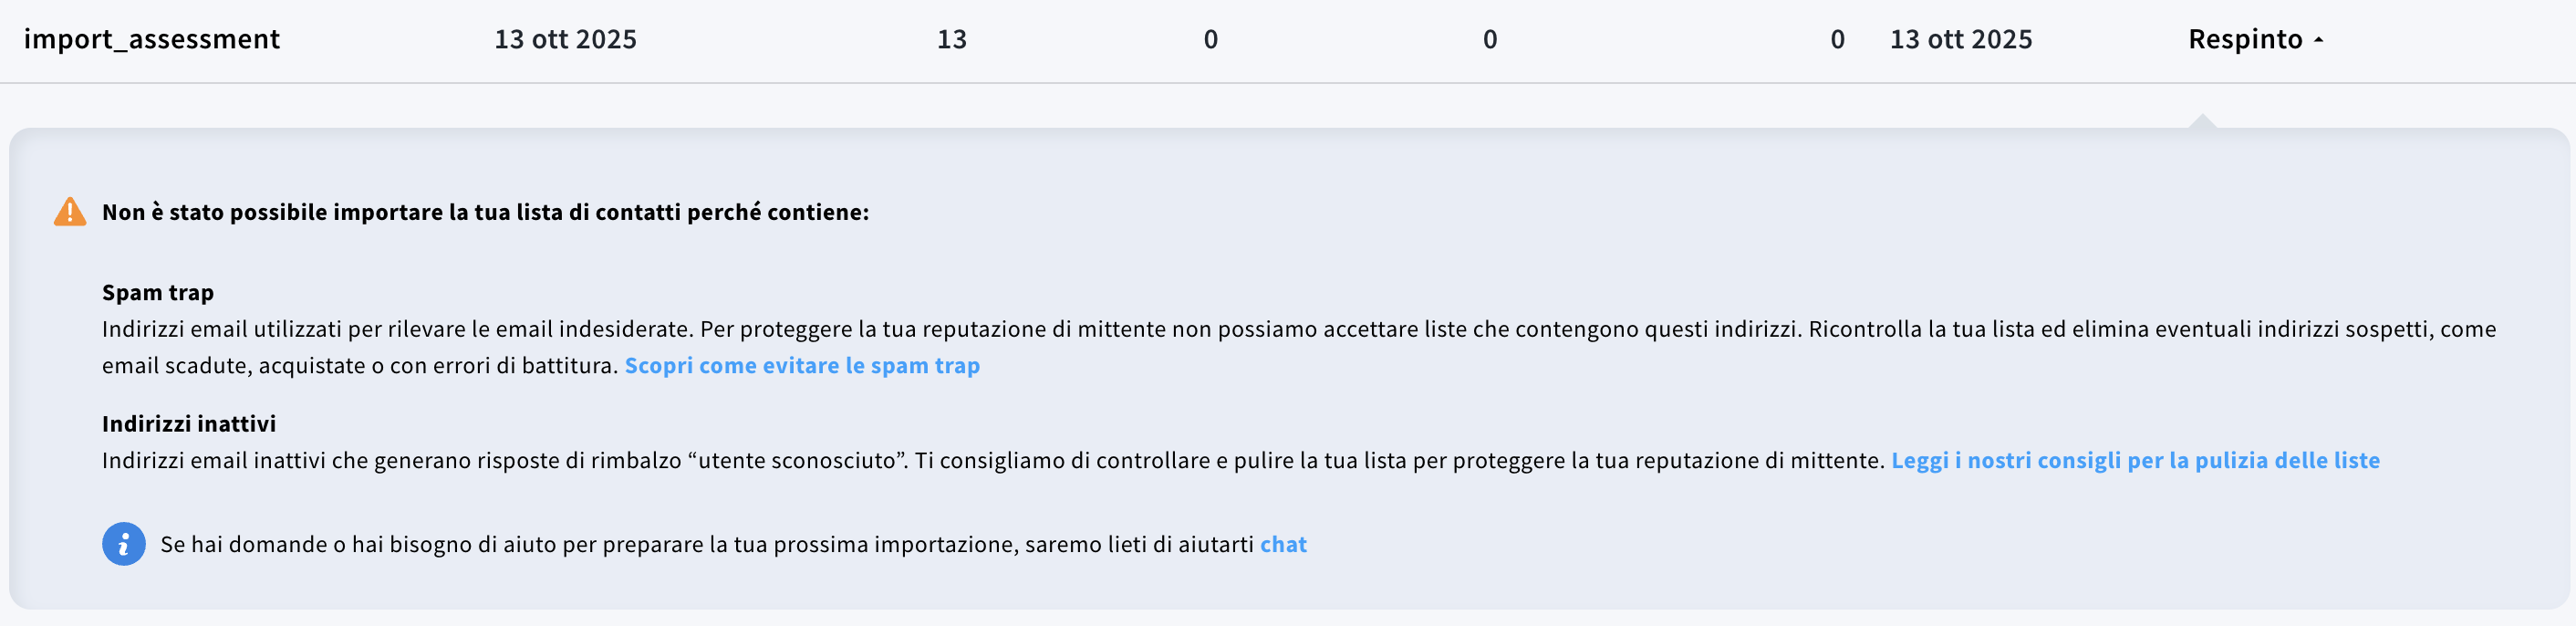Image resolution: width=2576 pixels, height=626 pixels.
Task: Select the first 13 ott 2025 date
Action: (x=566, y=39)
